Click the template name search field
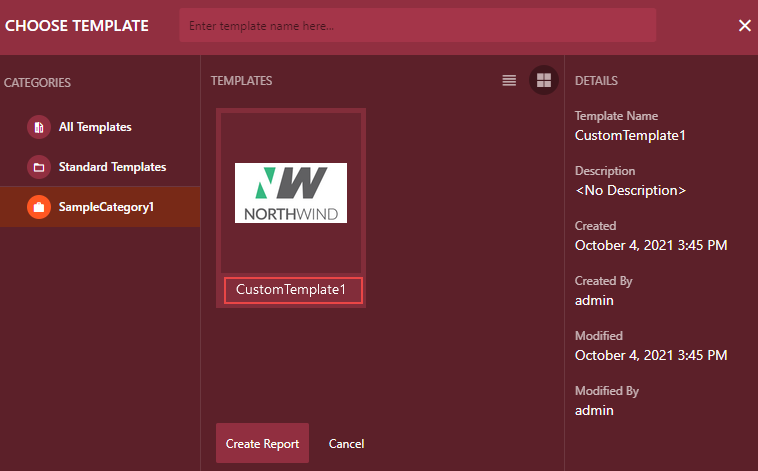Screen dimensions: 758x471 coord(418,26)
